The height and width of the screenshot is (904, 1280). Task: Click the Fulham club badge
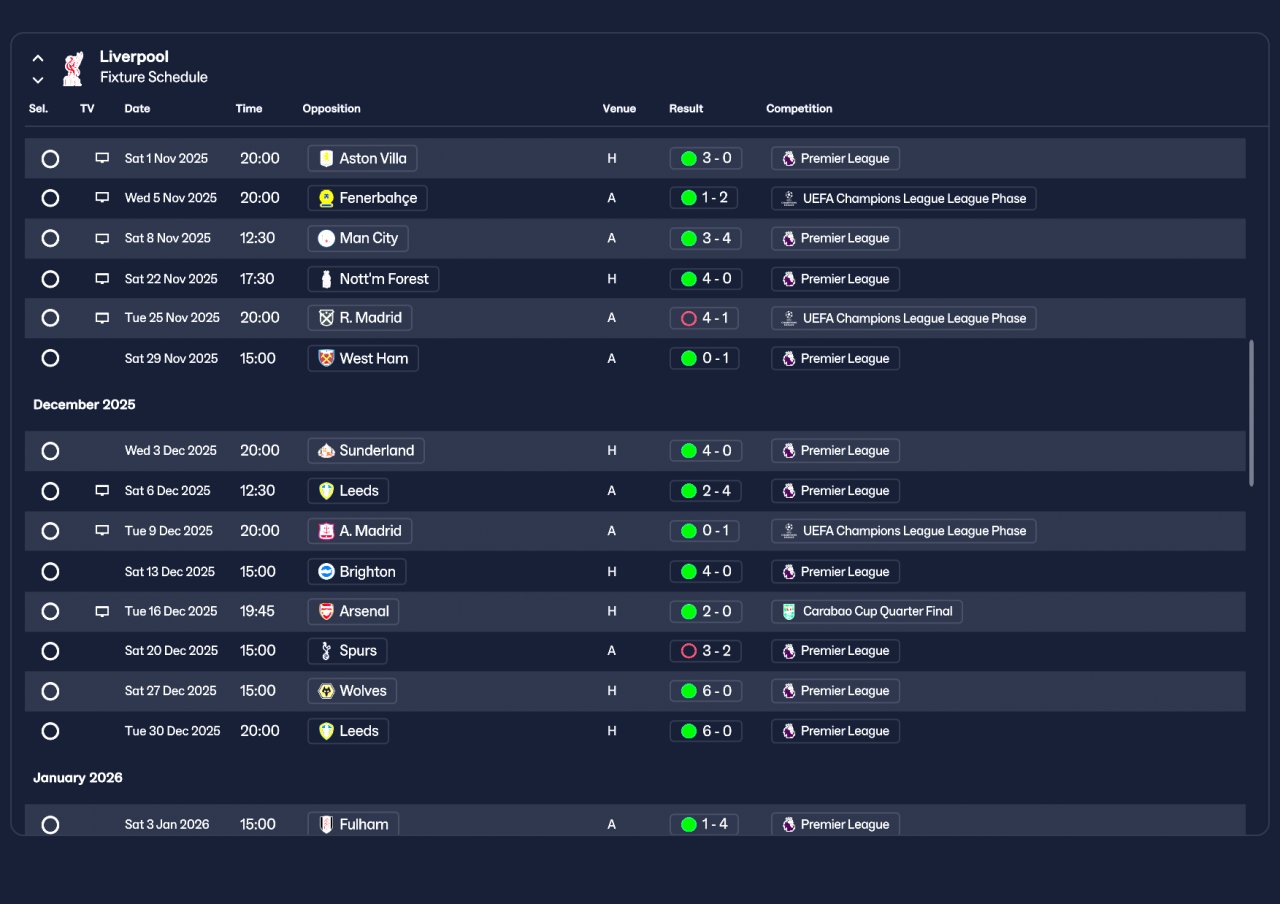coord(326,825)
